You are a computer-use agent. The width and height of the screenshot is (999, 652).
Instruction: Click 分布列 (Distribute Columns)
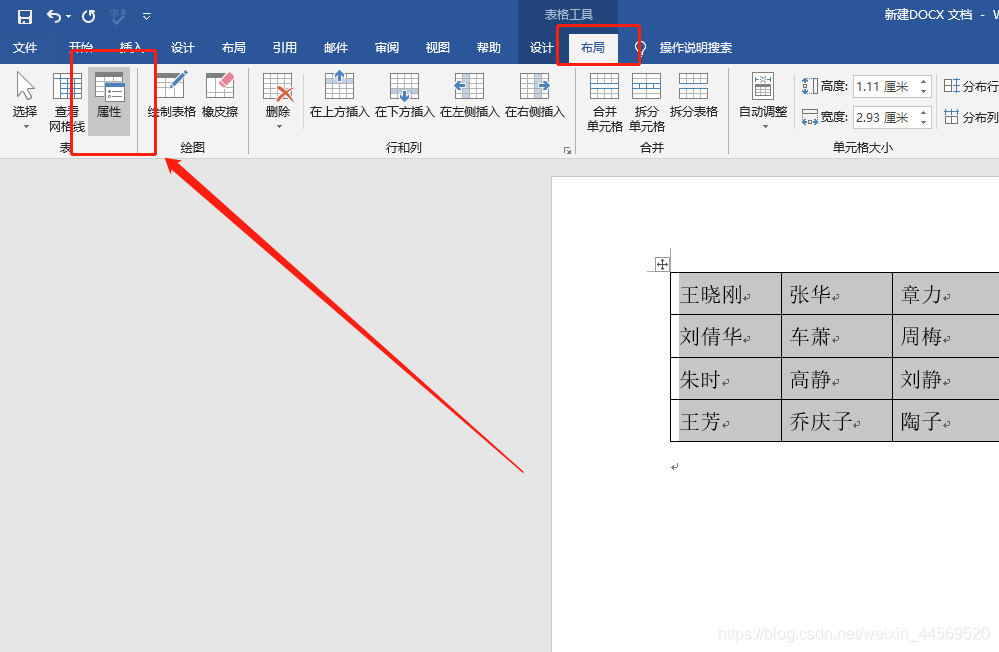click(x=971, y=117)
